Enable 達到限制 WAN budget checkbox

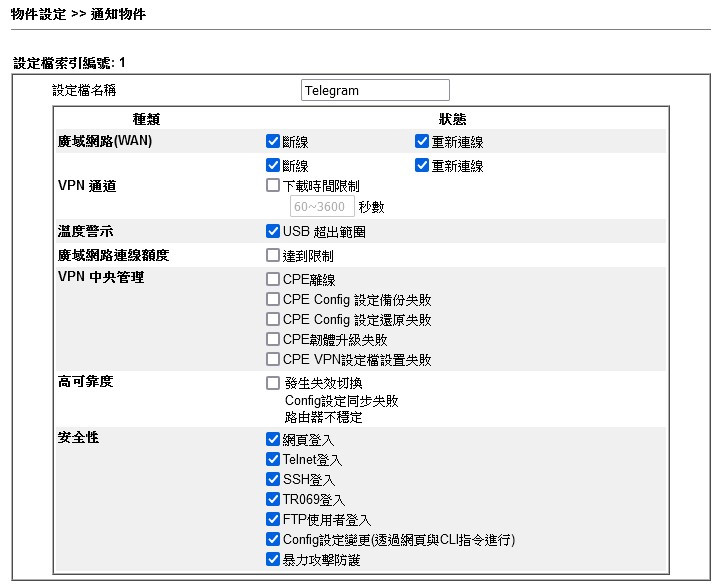[x=273, y=255]
